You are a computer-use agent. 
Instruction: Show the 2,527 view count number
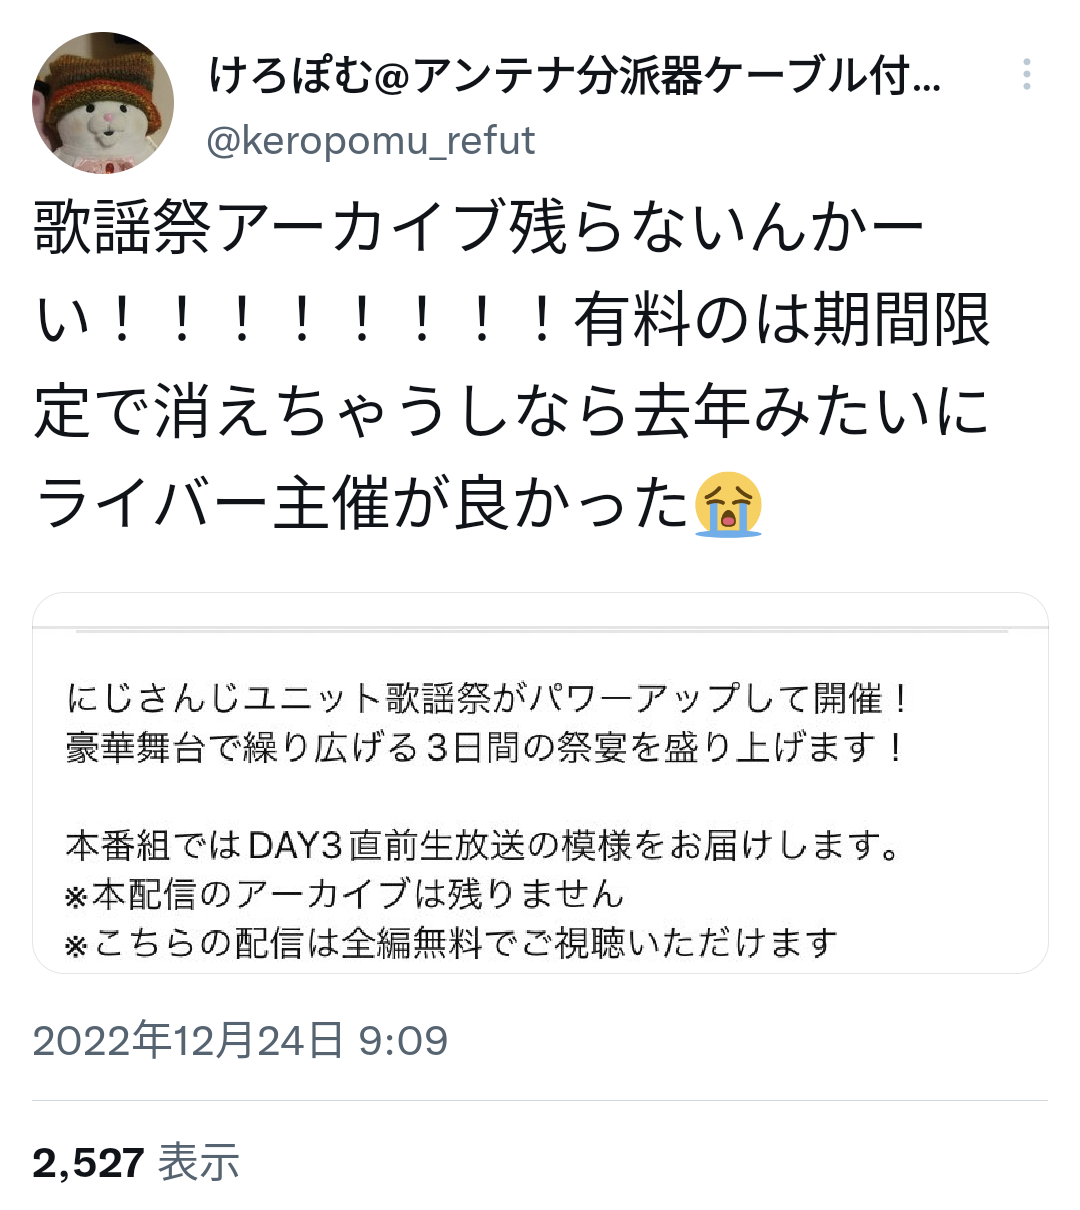pyautogui.click(x=88, y=1162)
